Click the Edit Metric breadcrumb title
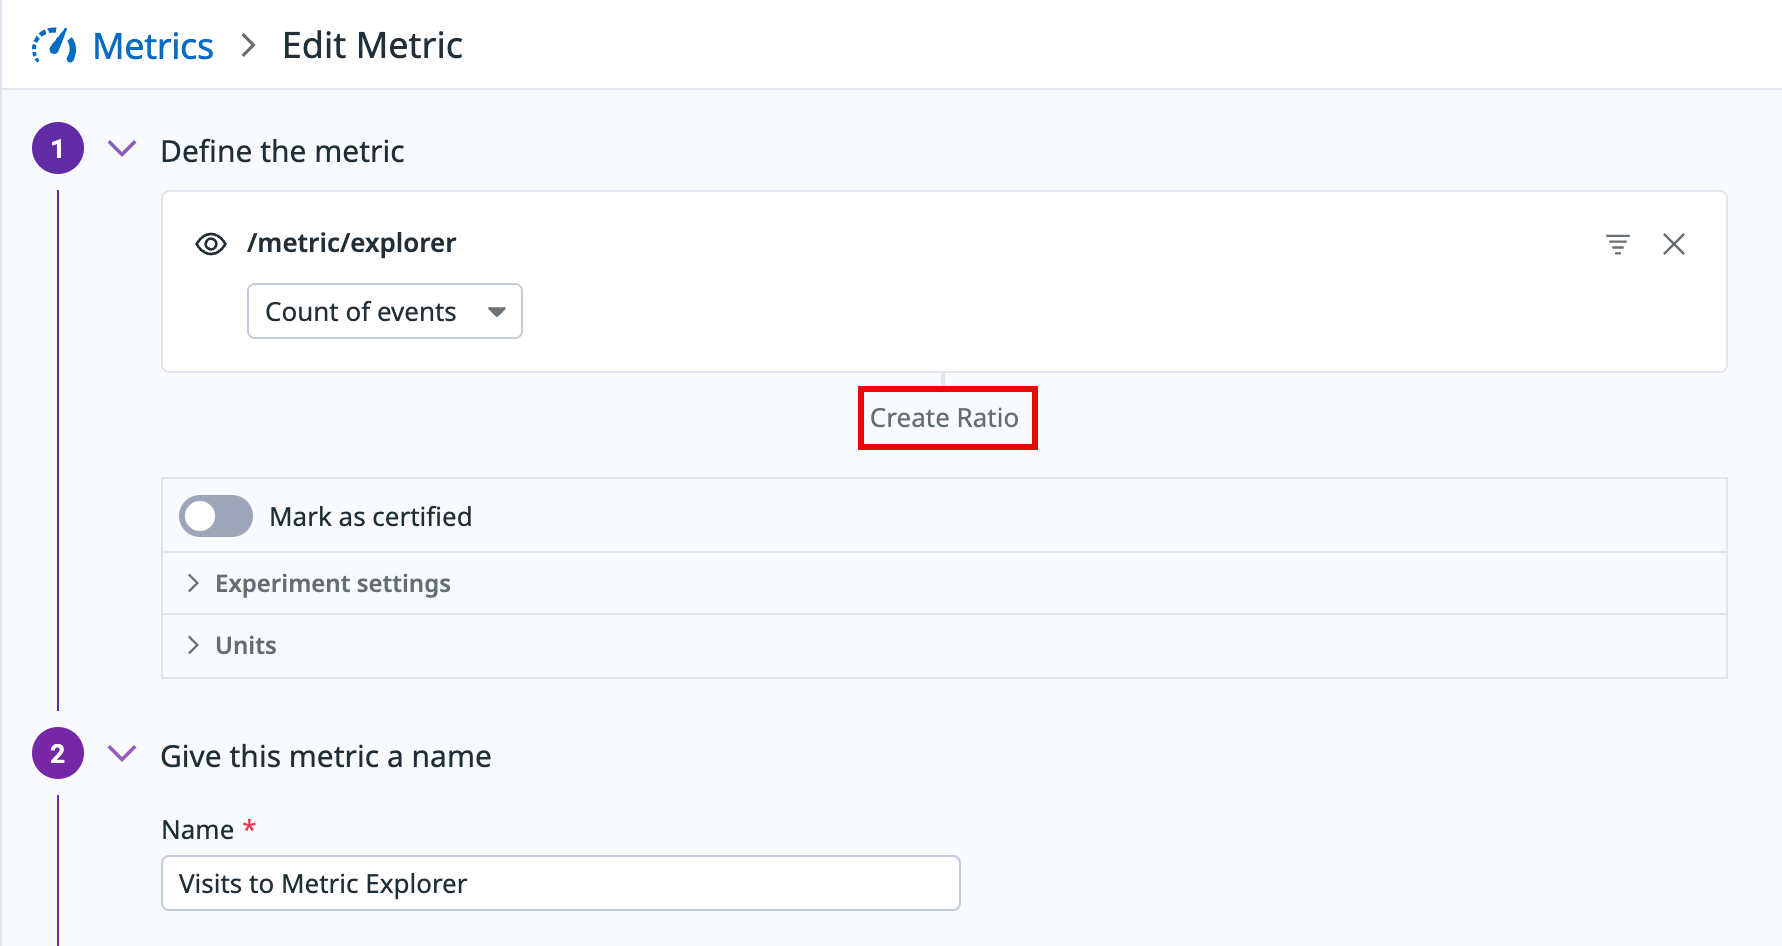The image size is (1782, 946). 372,46
